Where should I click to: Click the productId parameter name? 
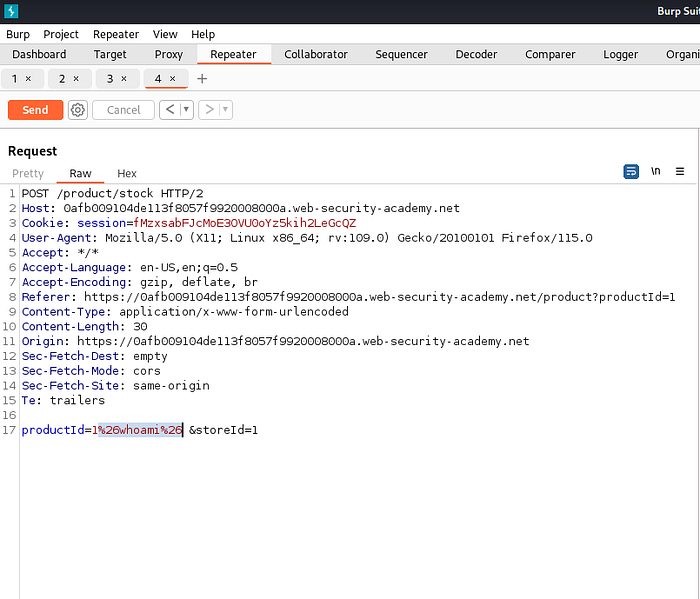pos(53,430)
